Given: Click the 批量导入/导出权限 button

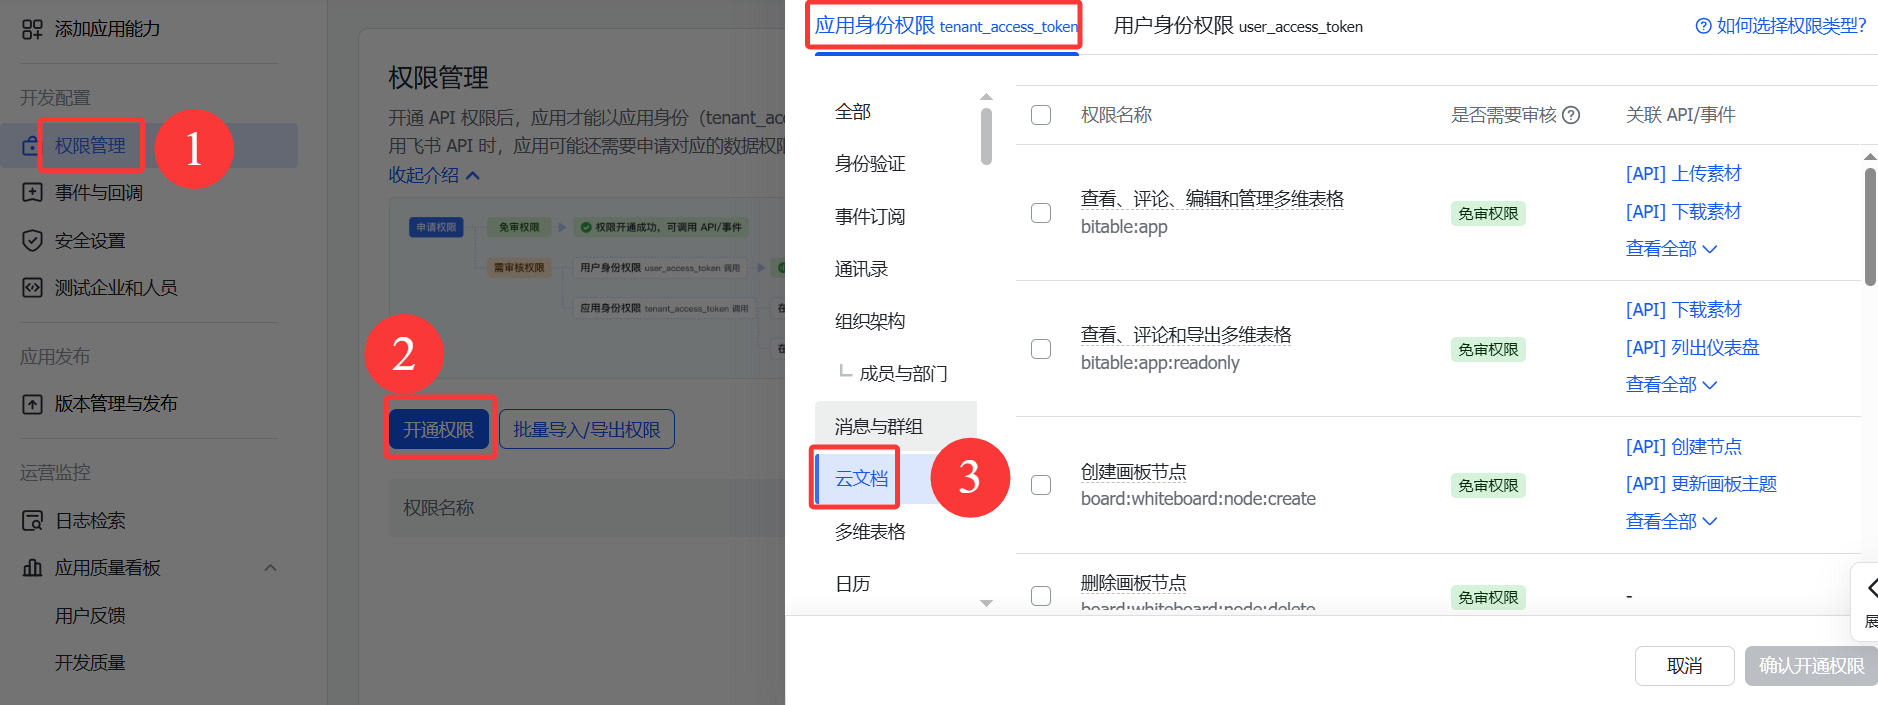Looking at the screenshot, I should coord(587,429).
